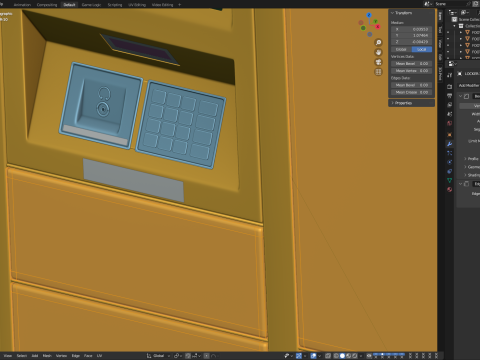Click the Scene Collection icon in outliner
Viewport: 480px width, 360px height.
(454, 19)
